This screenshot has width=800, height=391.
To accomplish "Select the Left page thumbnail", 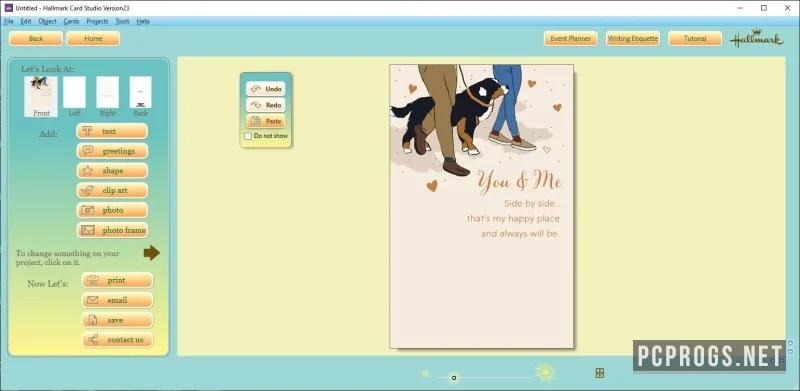I will point(74,92).
